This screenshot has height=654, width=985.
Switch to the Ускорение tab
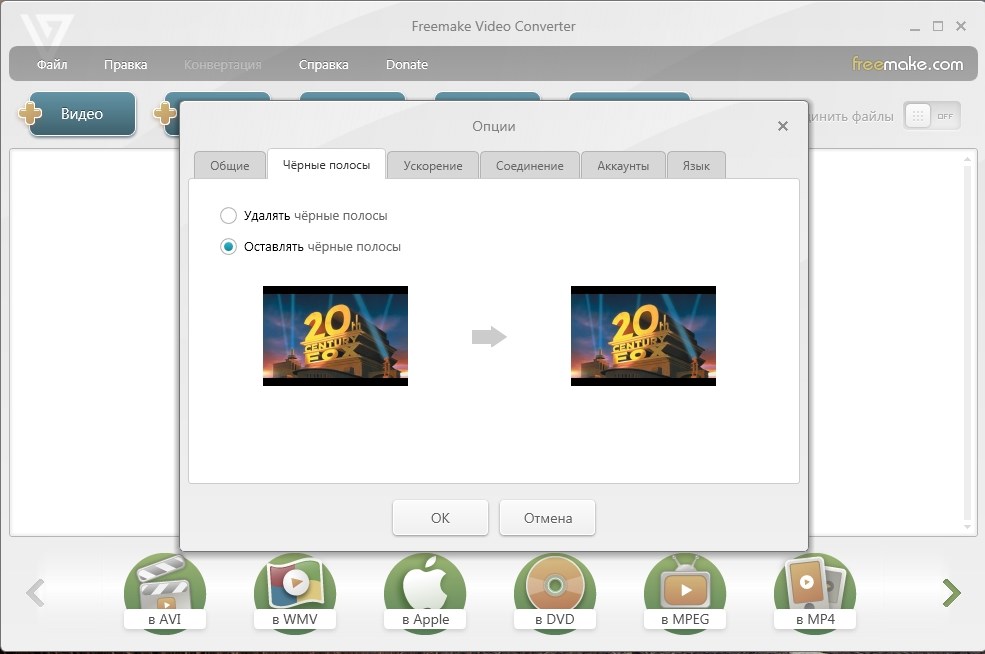coord(432,166)
